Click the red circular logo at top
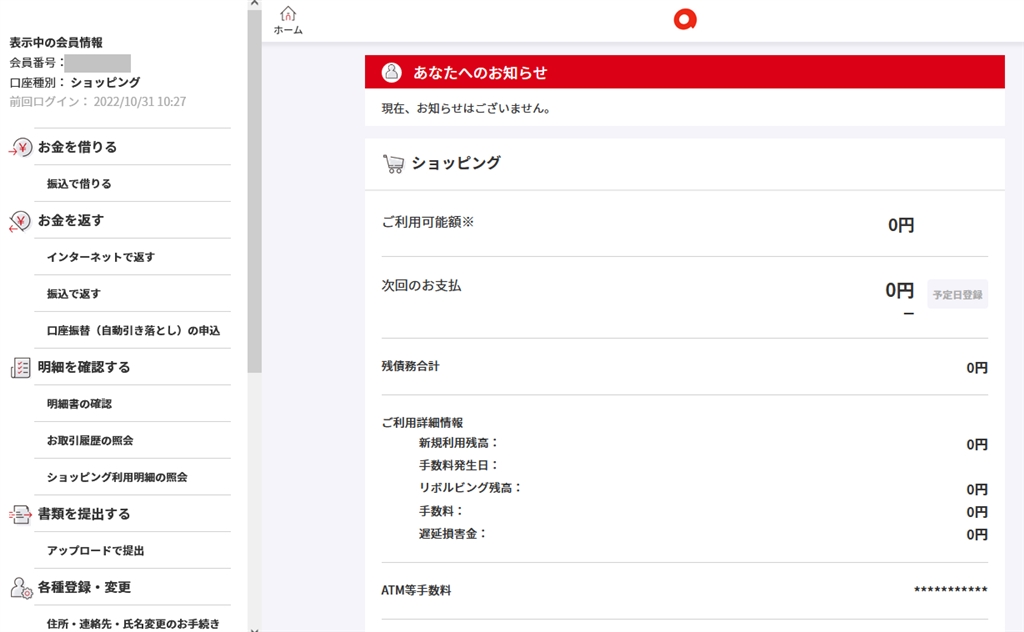 [685, 20]
